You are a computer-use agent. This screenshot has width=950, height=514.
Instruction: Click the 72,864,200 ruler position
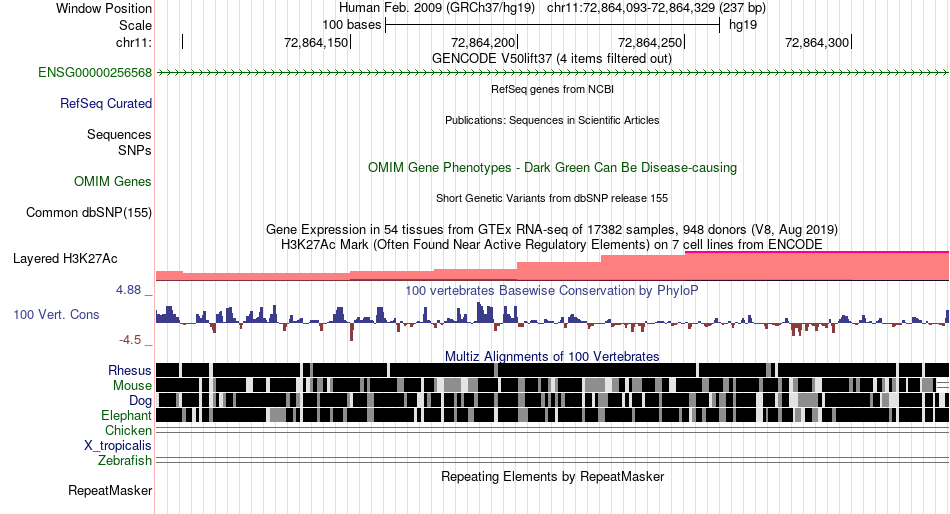[x=483, y=42]
